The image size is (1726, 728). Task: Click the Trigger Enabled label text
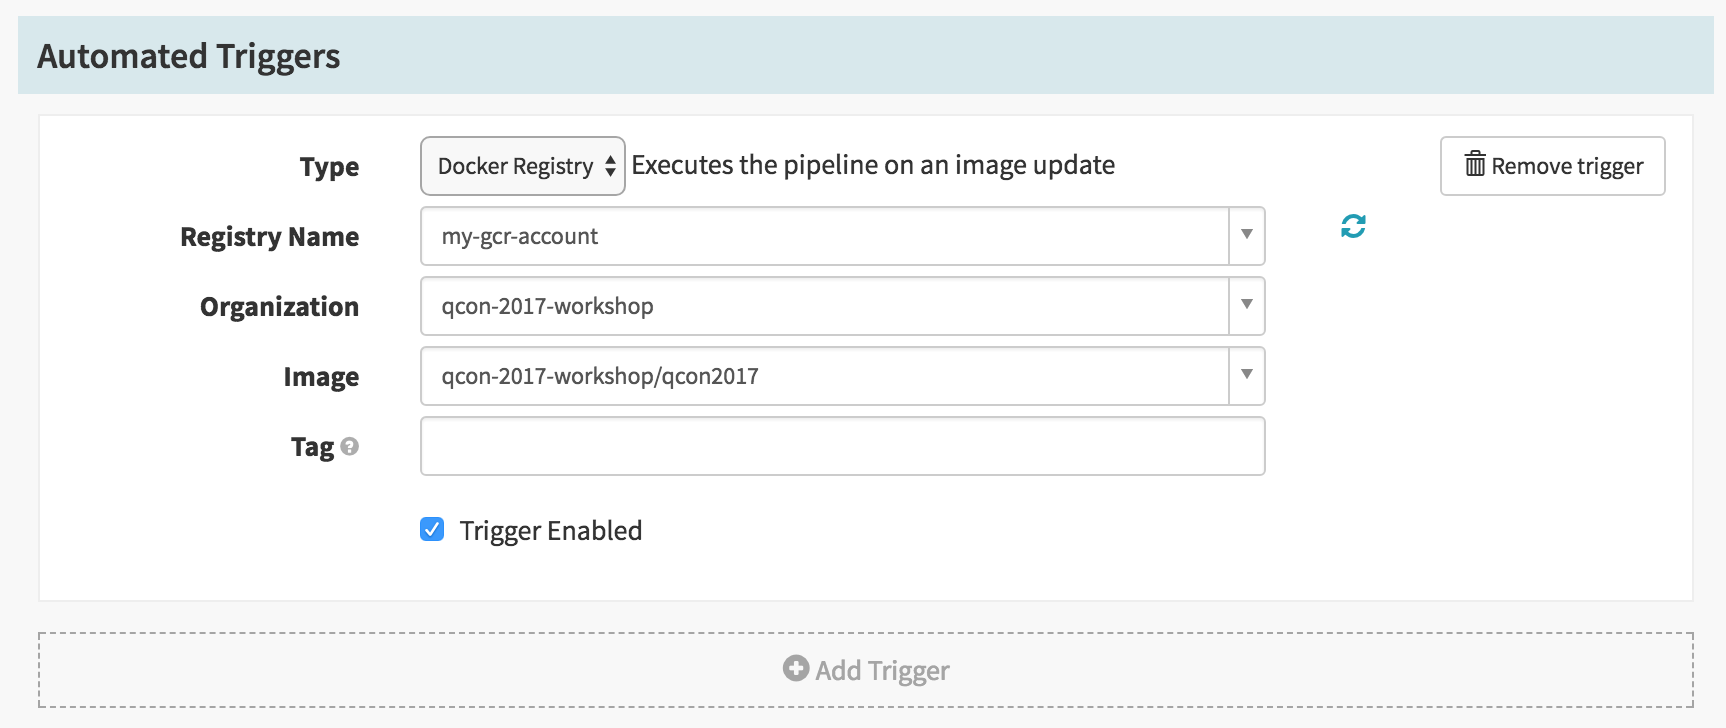click(551, 531)
